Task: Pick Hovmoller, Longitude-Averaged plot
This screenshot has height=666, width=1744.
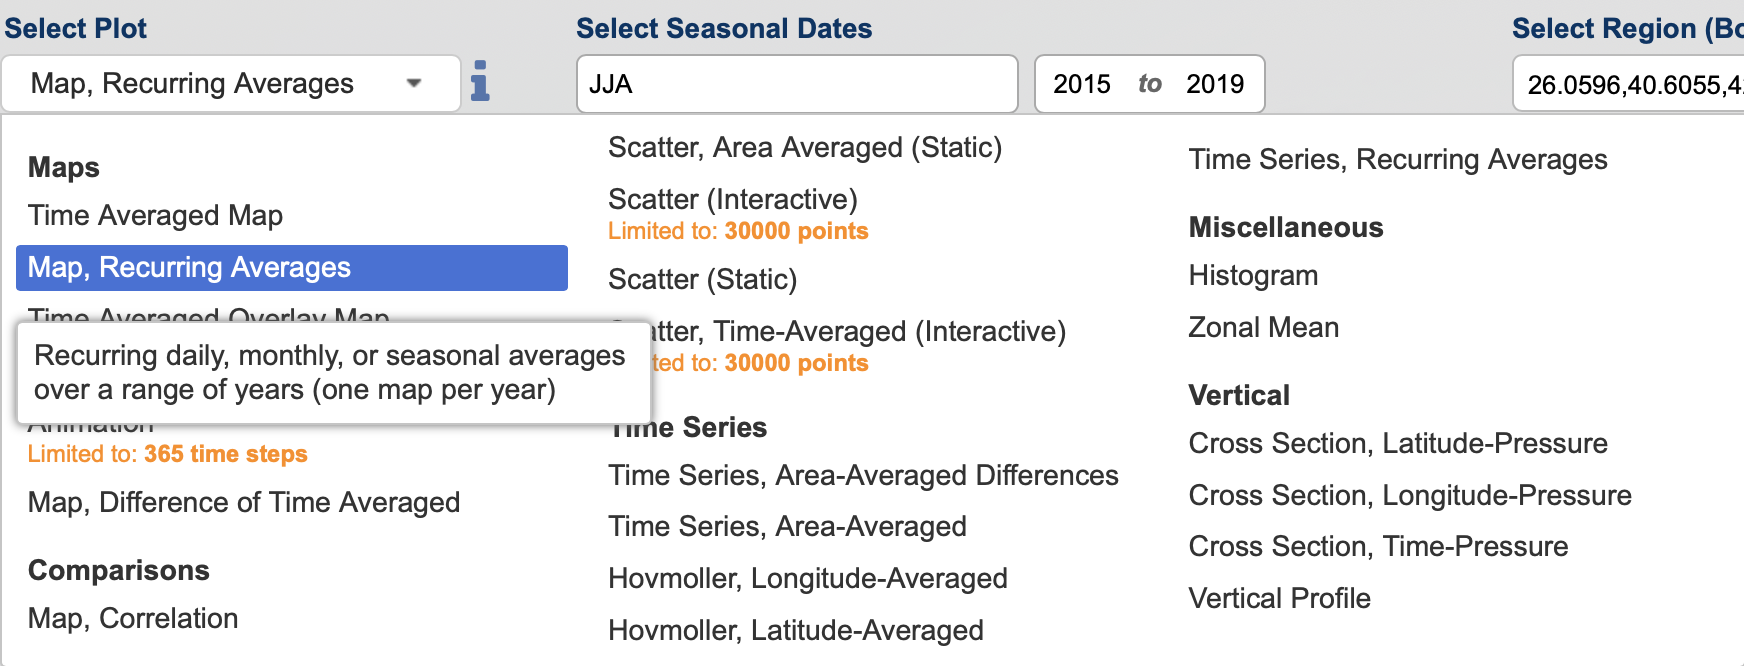Action: (x=808, y=578)
